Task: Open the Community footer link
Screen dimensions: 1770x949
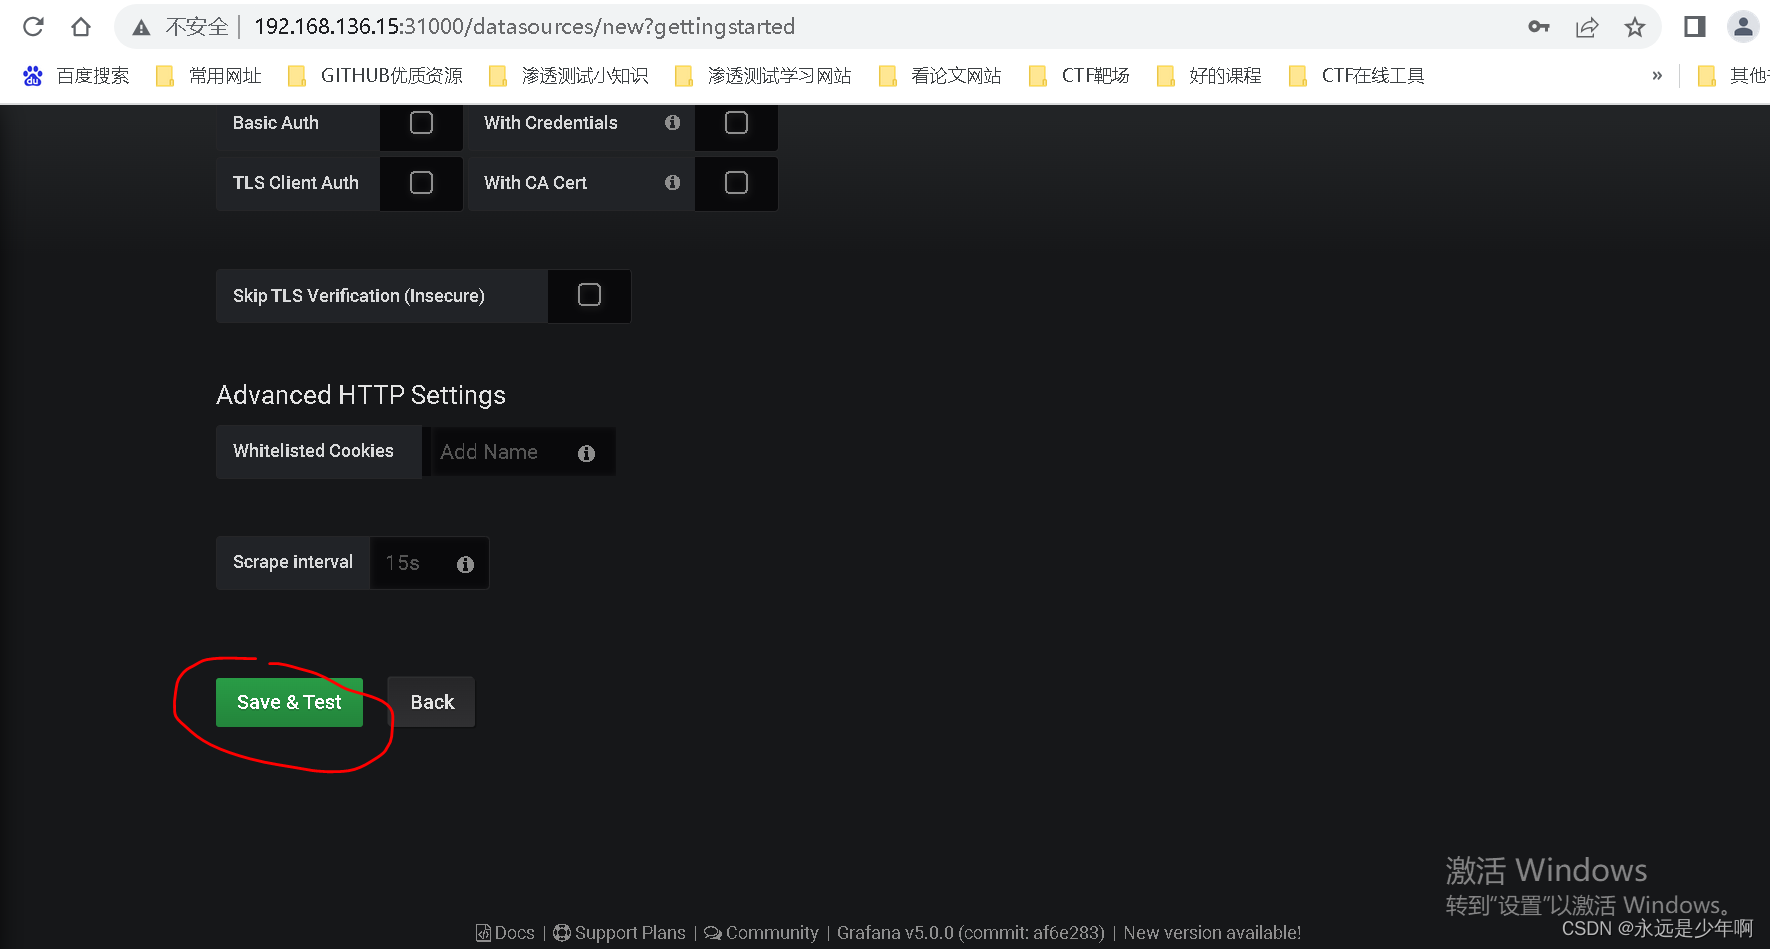Action: pos(761,933)
